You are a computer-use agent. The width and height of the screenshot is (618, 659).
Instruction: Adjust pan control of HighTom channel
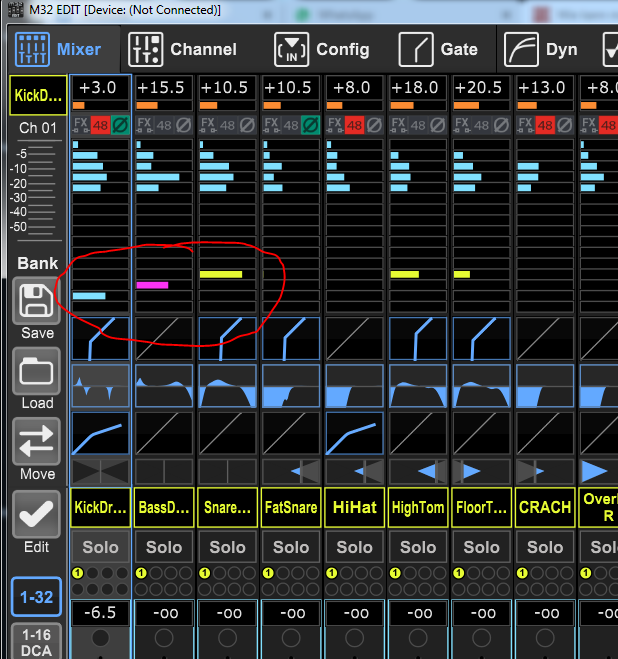click(418, 472)
